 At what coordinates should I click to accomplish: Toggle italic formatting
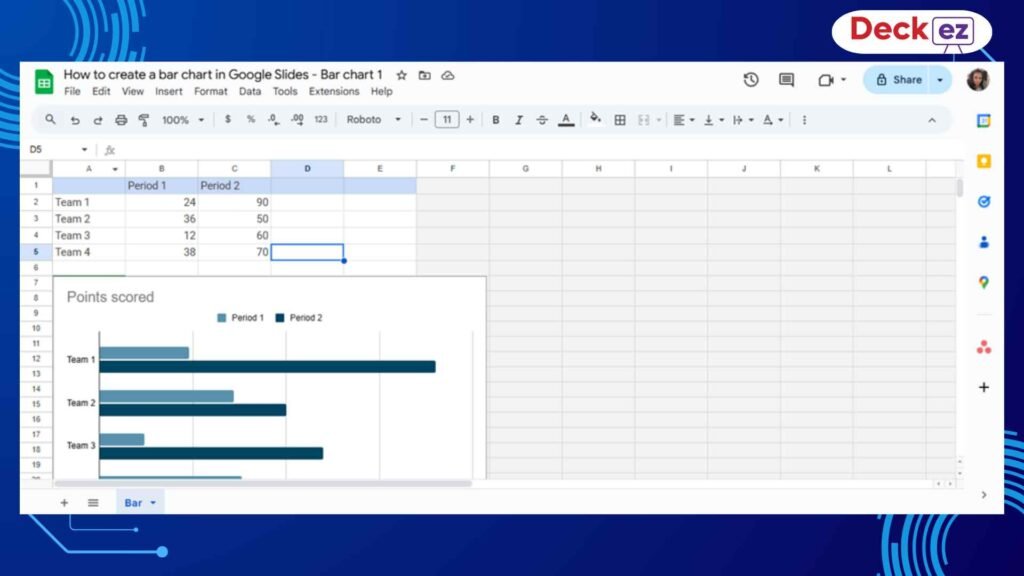[x=518, y=119]
